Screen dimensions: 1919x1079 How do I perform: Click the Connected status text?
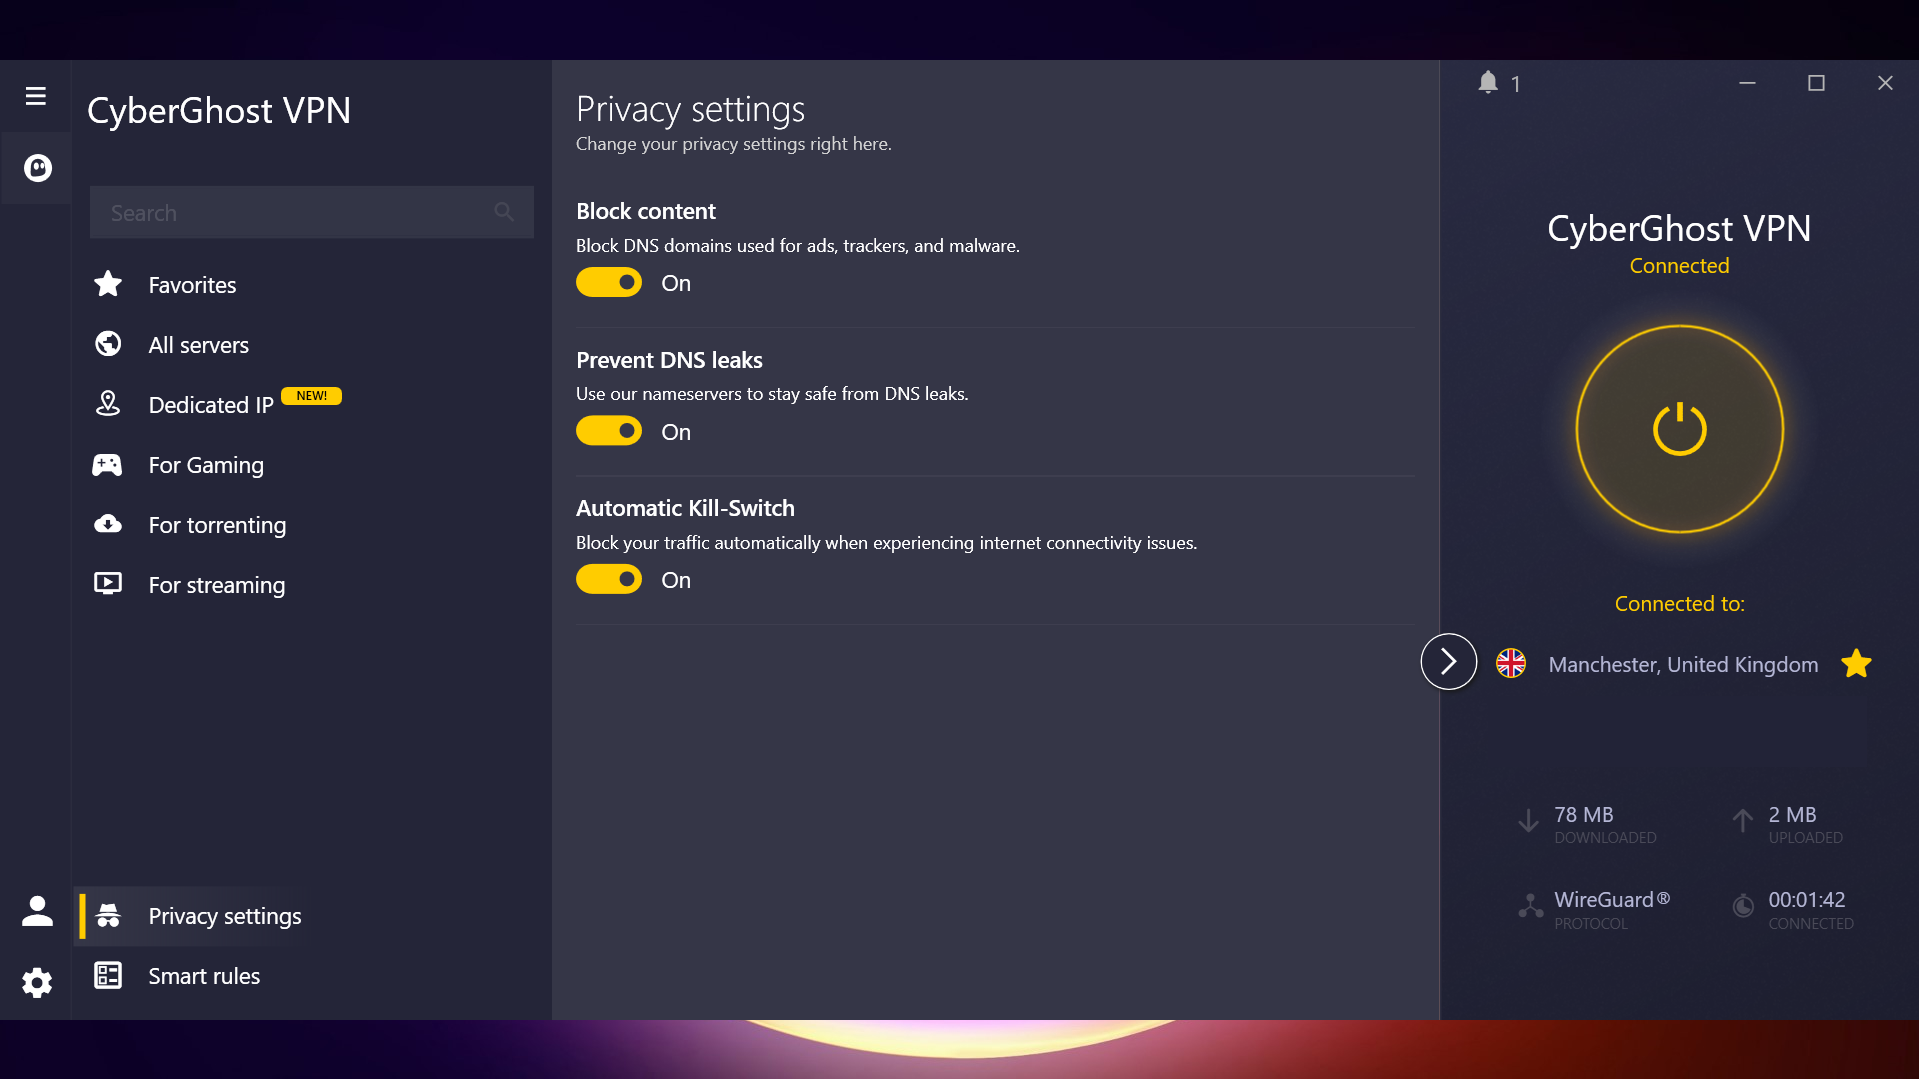point(1679,266)
